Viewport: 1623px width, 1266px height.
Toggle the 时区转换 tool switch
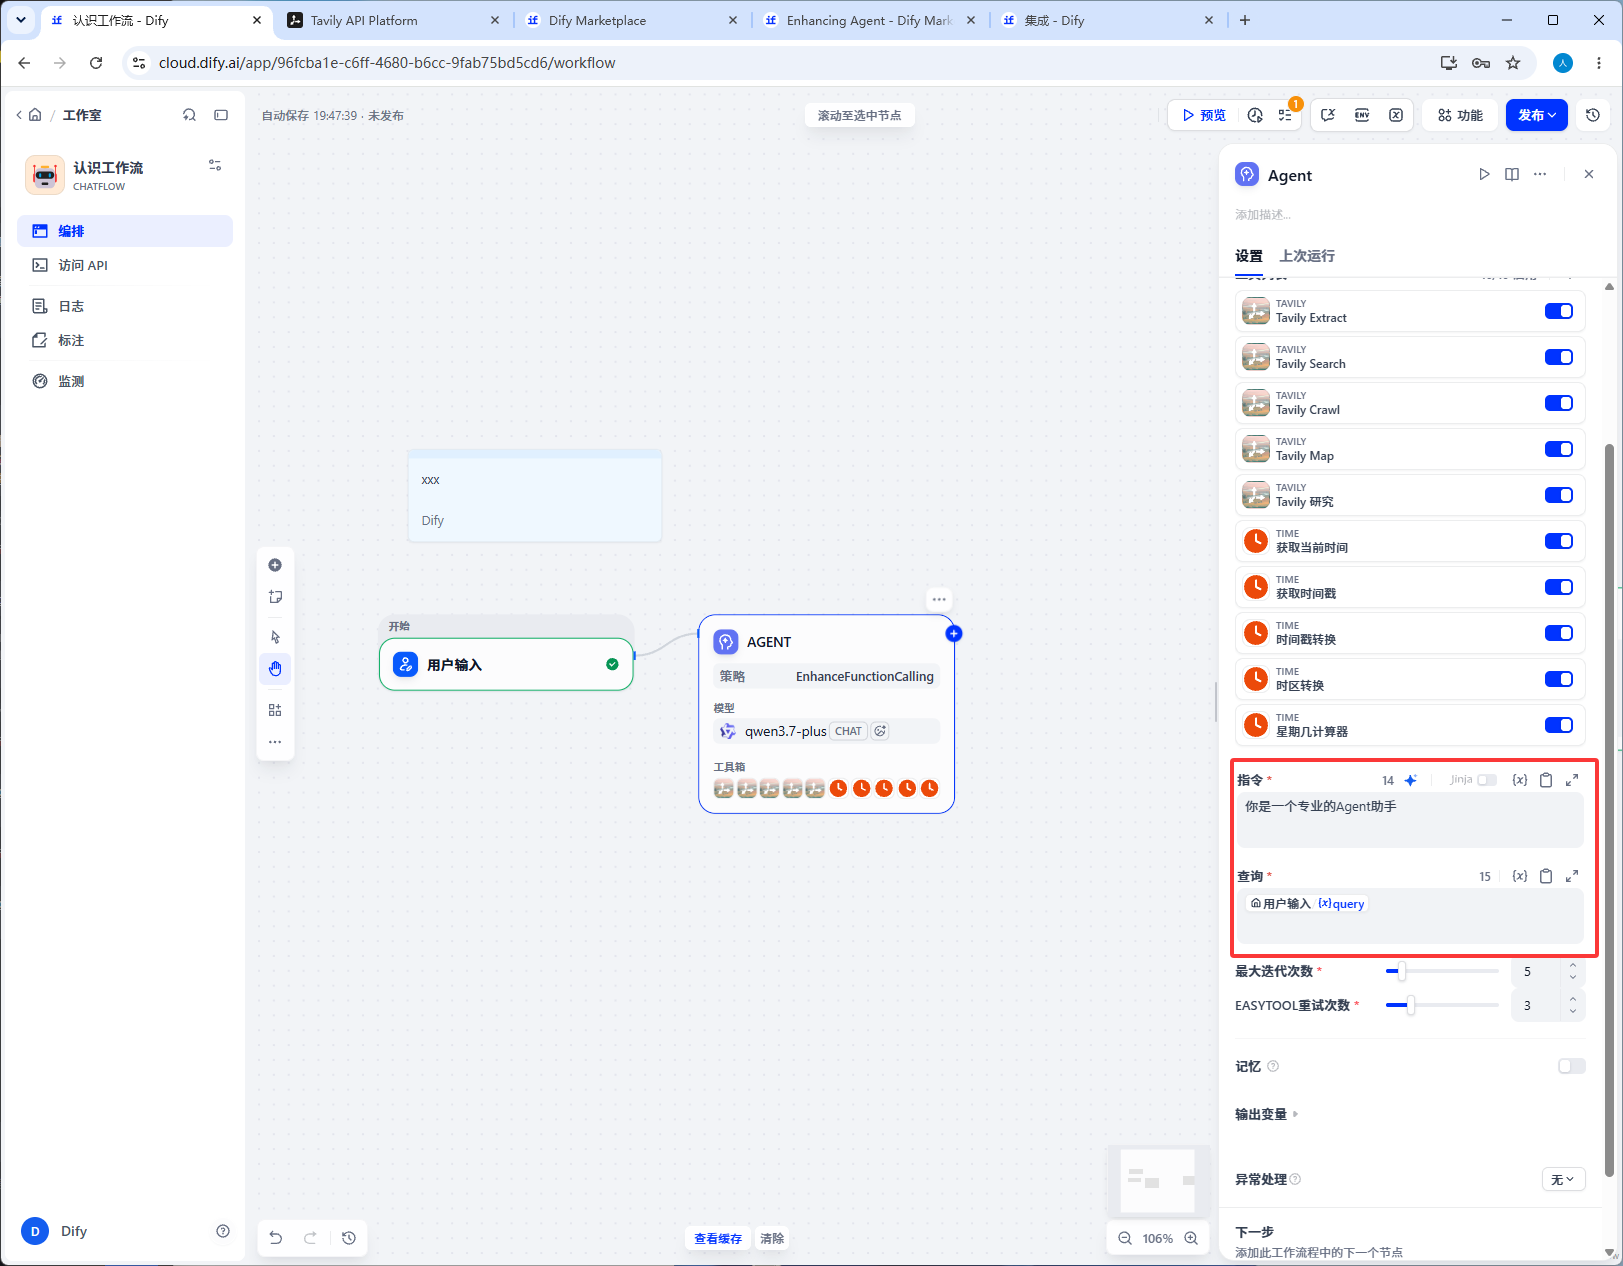point(1559,679)
